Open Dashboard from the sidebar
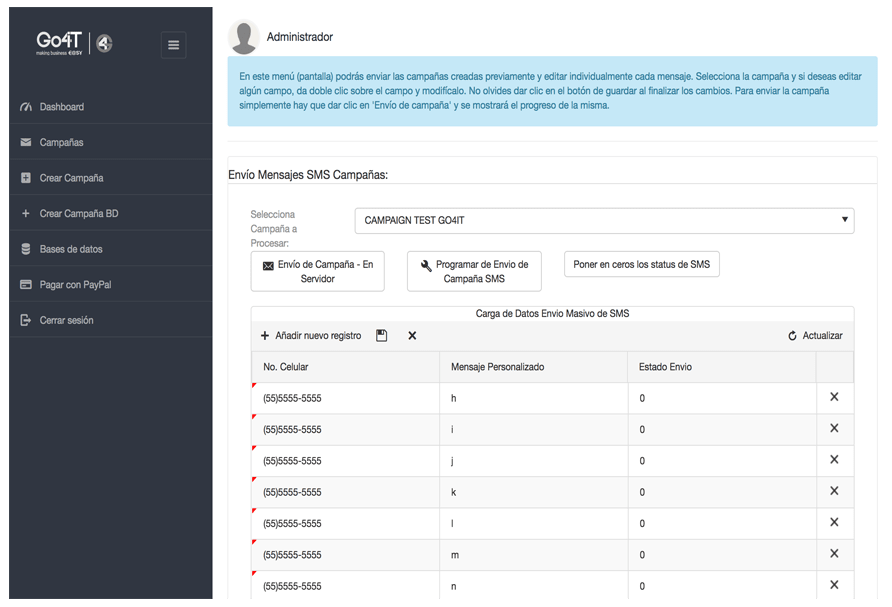The width and height of the screenshot is (892, 607). 61,107
